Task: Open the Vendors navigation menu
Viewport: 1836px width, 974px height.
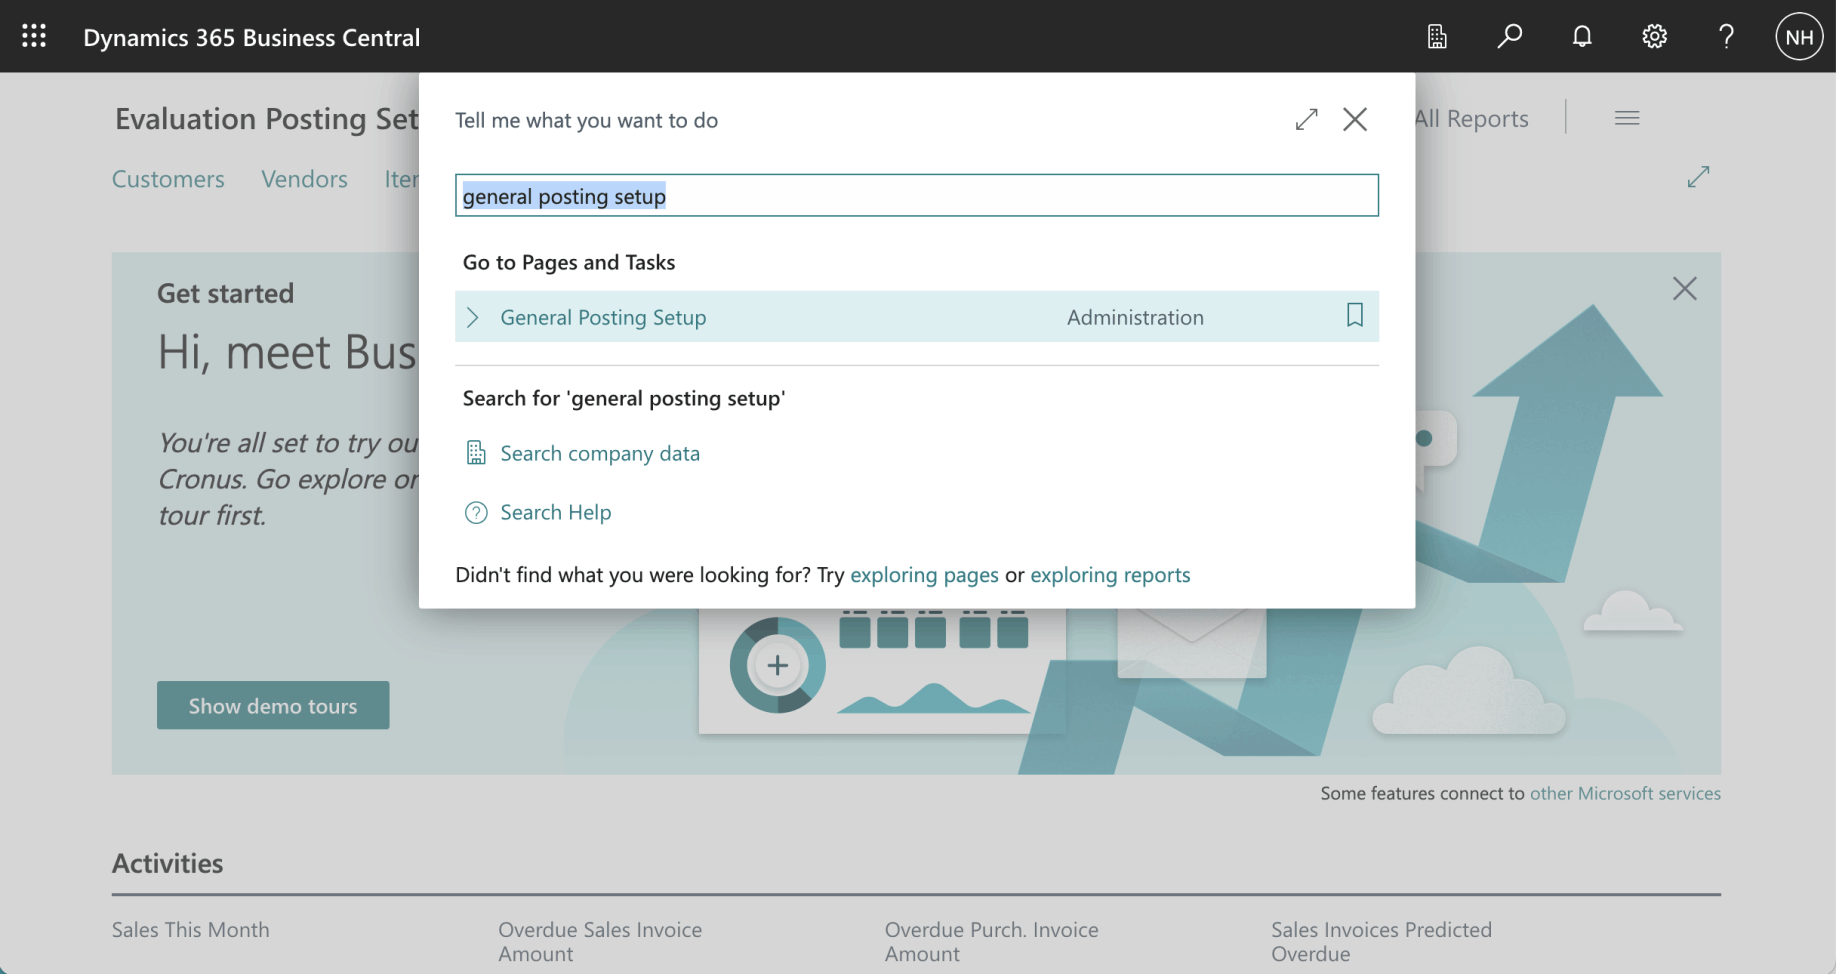Action: pyautogui.click(x=304, y=179)
